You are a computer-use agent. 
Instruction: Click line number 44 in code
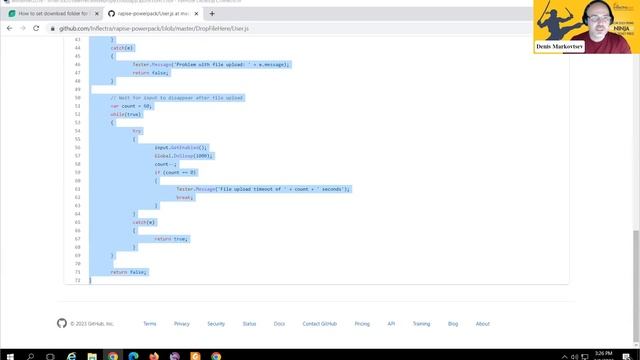coord(78,48)
